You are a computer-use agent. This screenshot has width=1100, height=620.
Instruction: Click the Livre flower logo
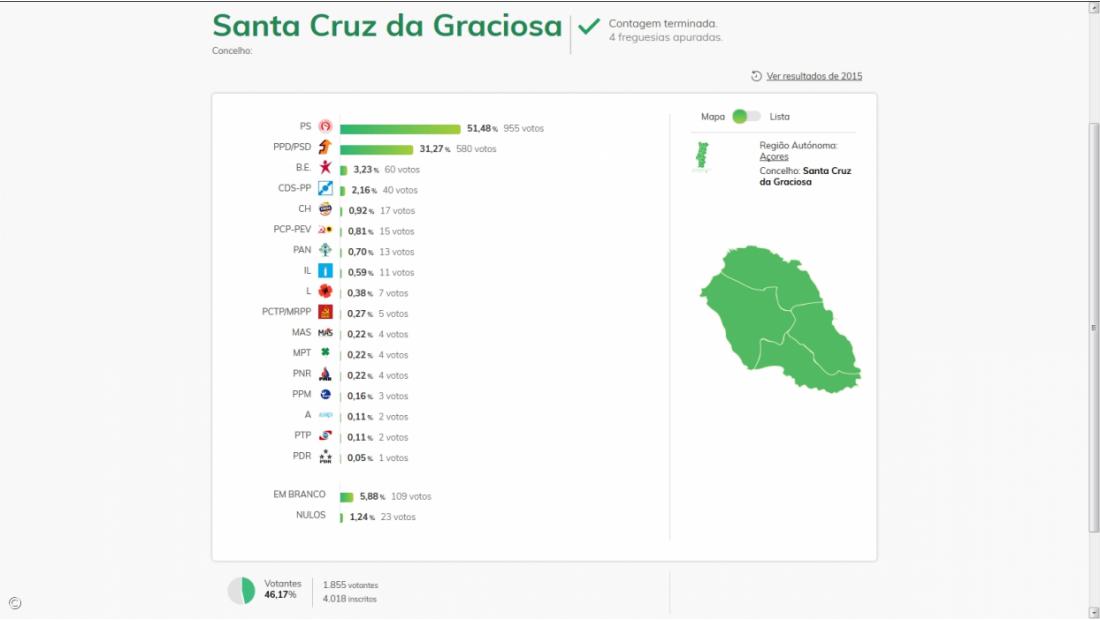point(325,292)
